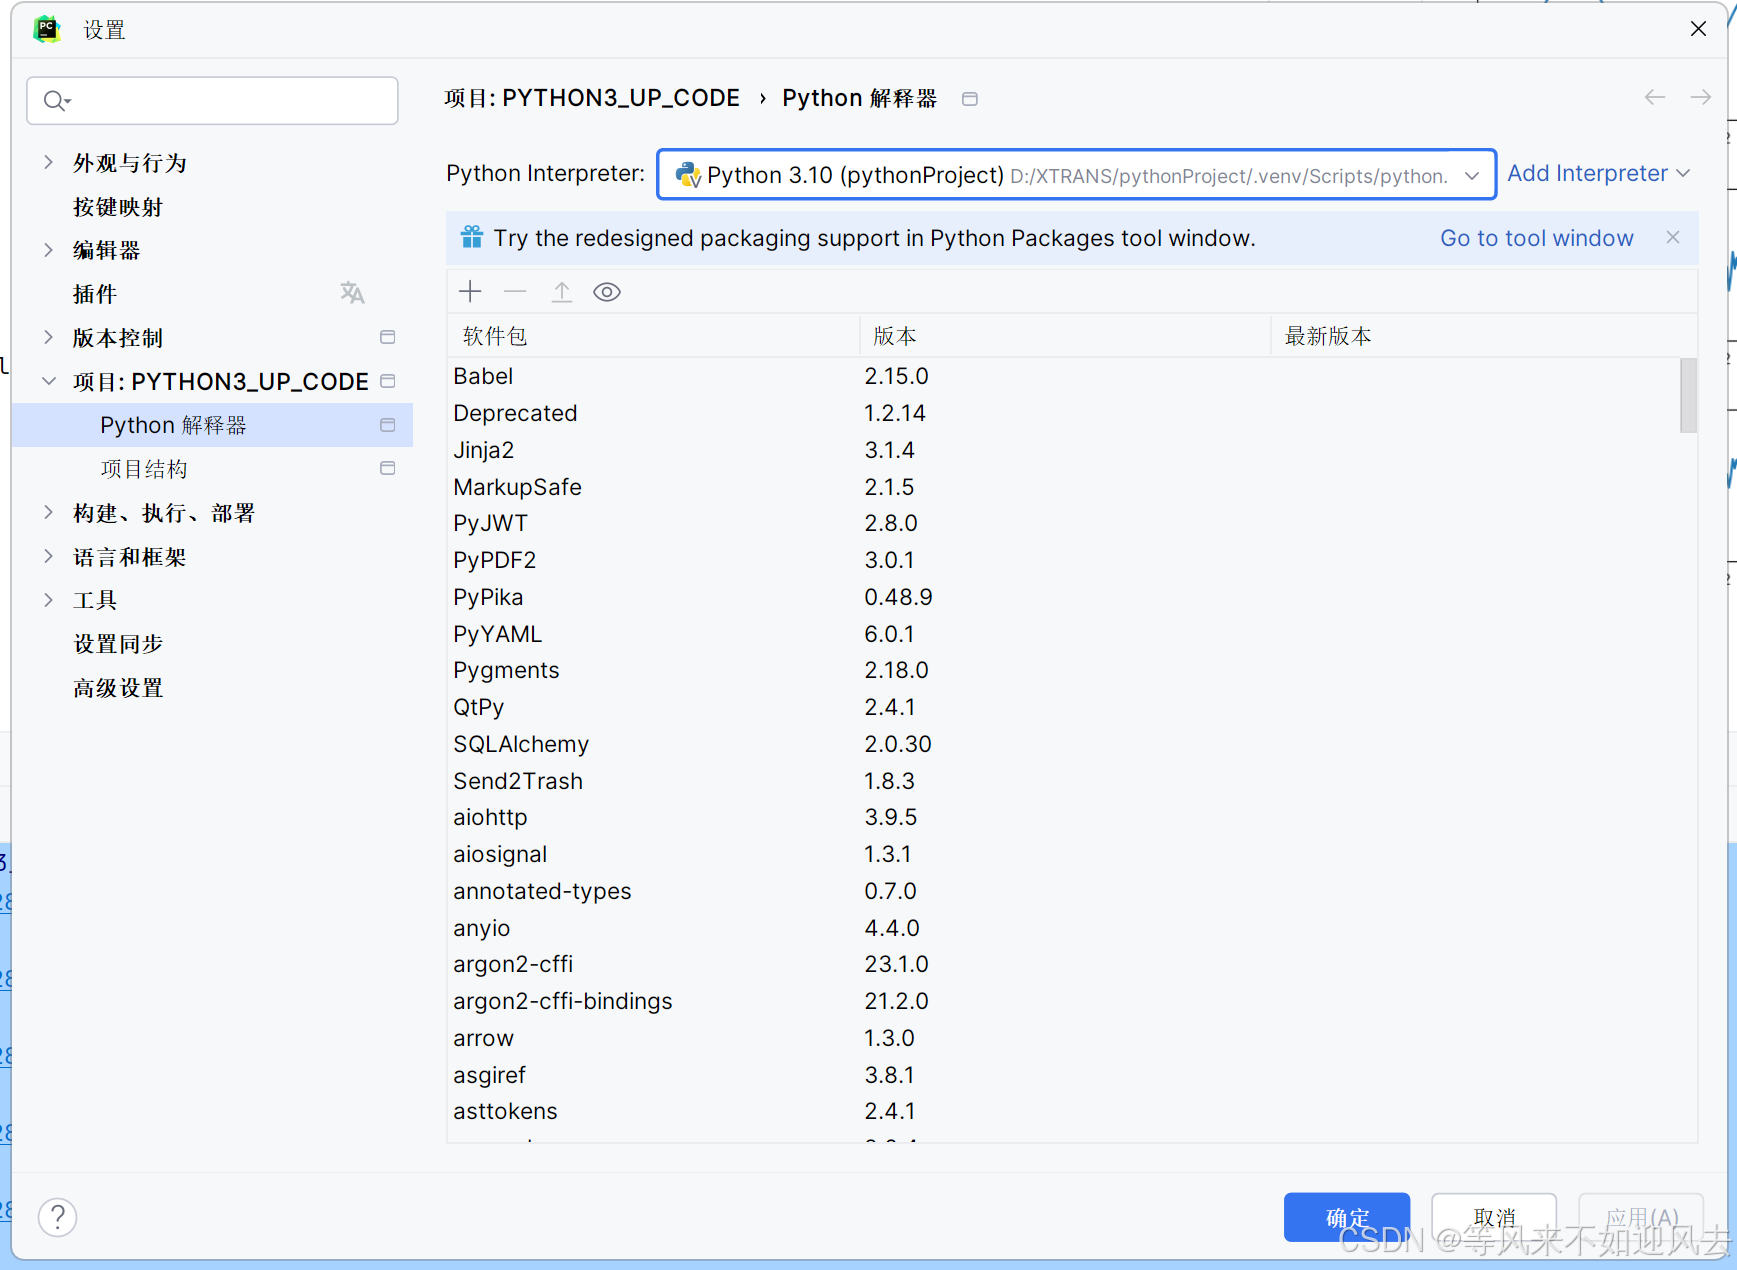Click the navigate forward arrow
This screenshot has width=1737, height=1270.
pyautogui.click(x=1700, y=97)
